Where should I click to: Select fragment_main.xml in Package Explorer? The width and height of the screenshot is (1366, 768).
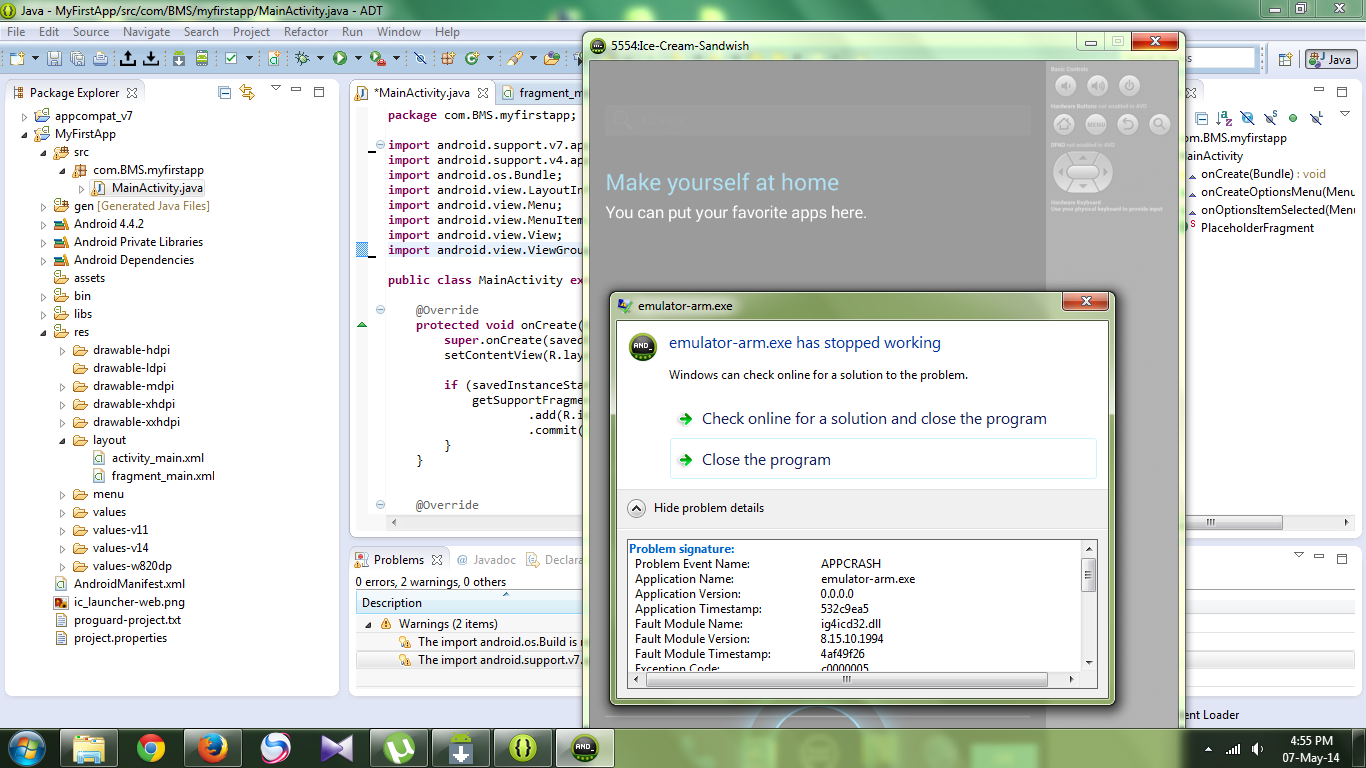click(163, 476)
